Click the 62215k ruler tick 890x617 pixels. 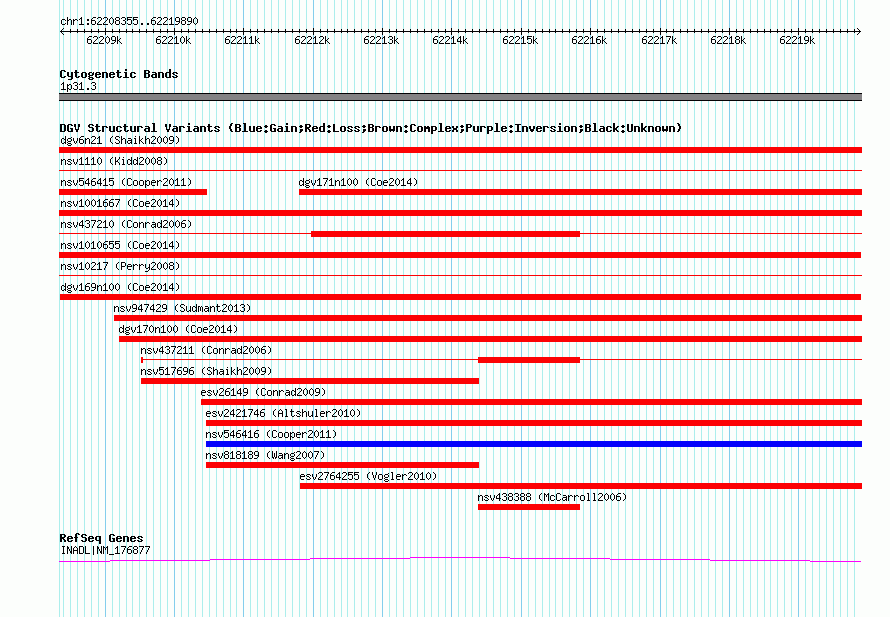click(x=520, y=40)
